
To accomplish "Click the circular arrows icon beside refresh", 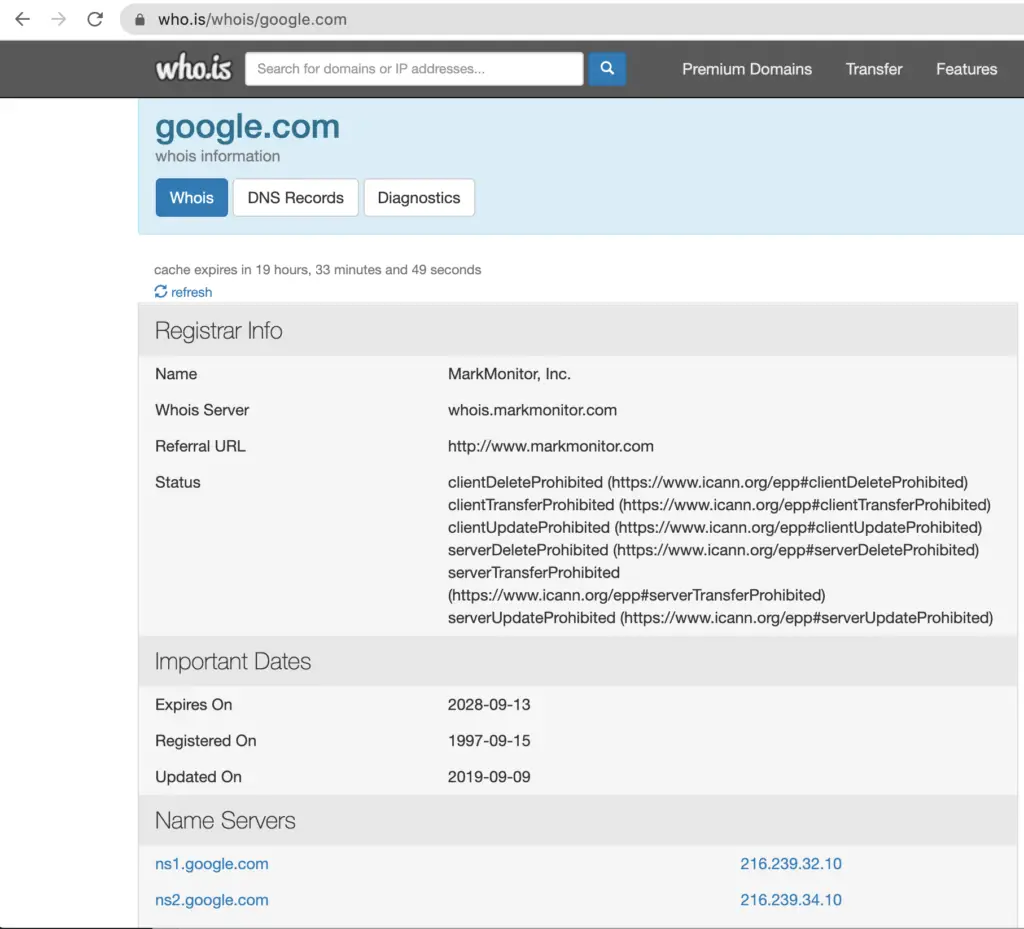I will [x=161, y=291].
